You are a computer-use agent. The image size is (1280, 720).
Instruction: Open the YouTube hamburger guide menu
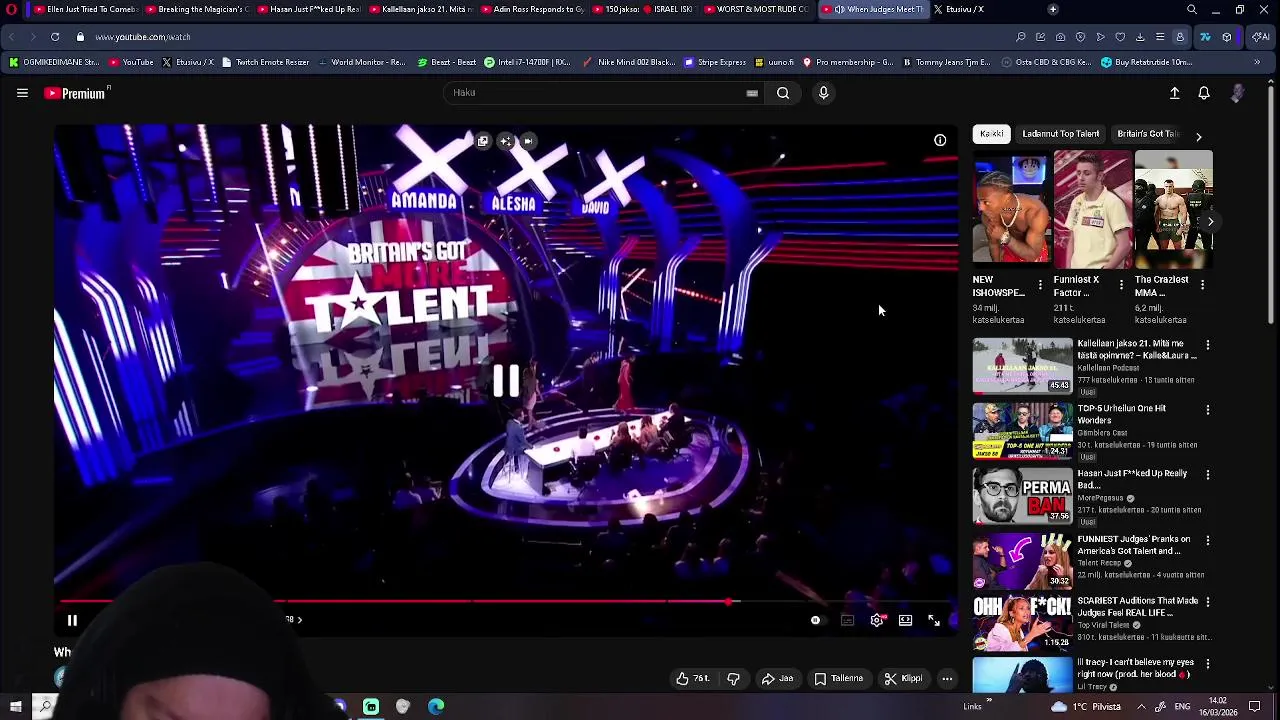[22, 93]
